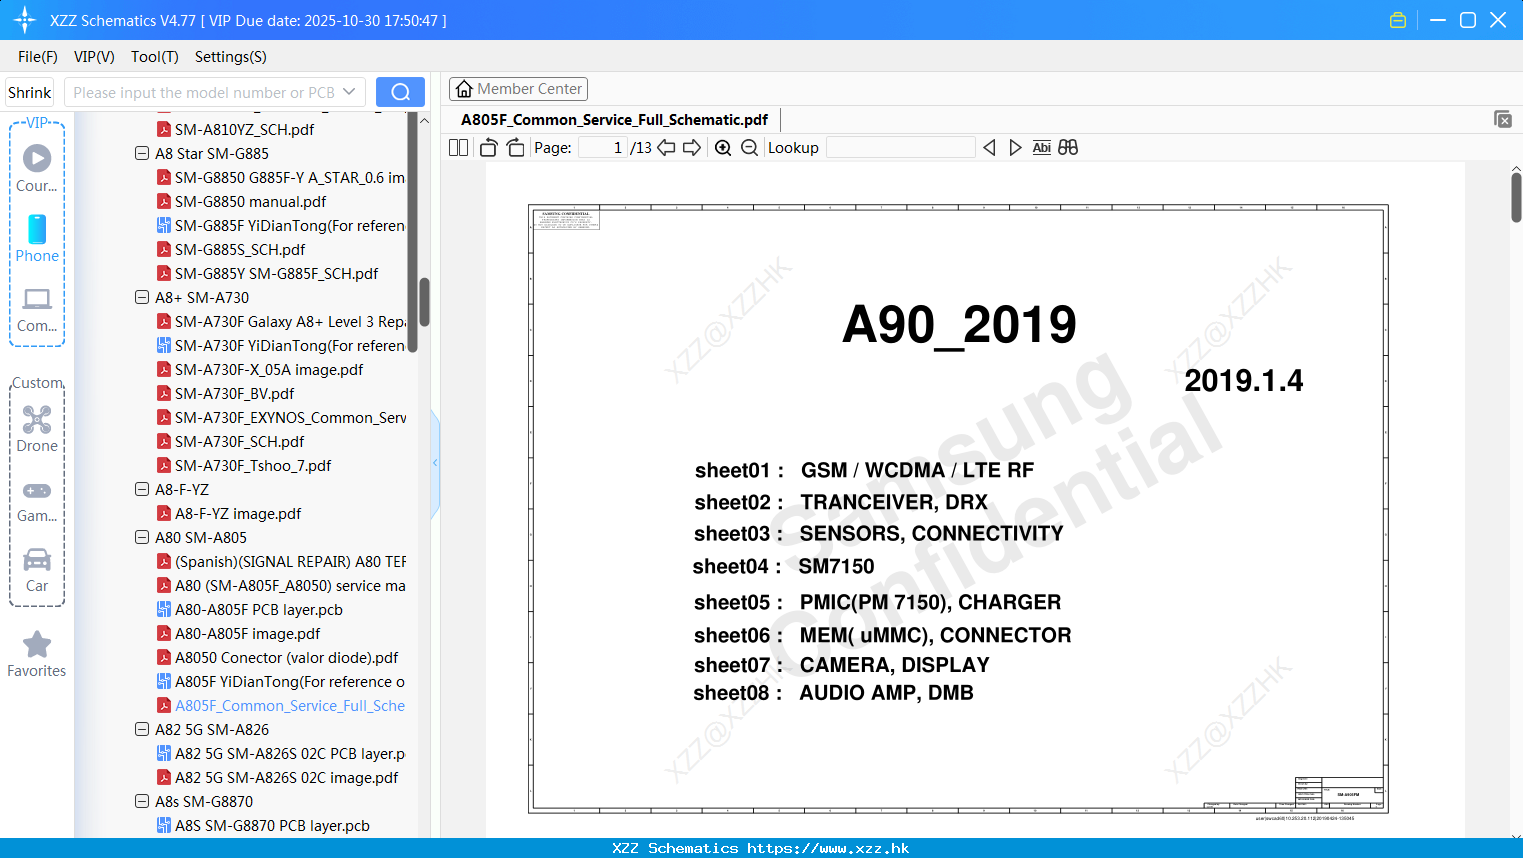Open the Settings(S) menu

tap(231, 57)
